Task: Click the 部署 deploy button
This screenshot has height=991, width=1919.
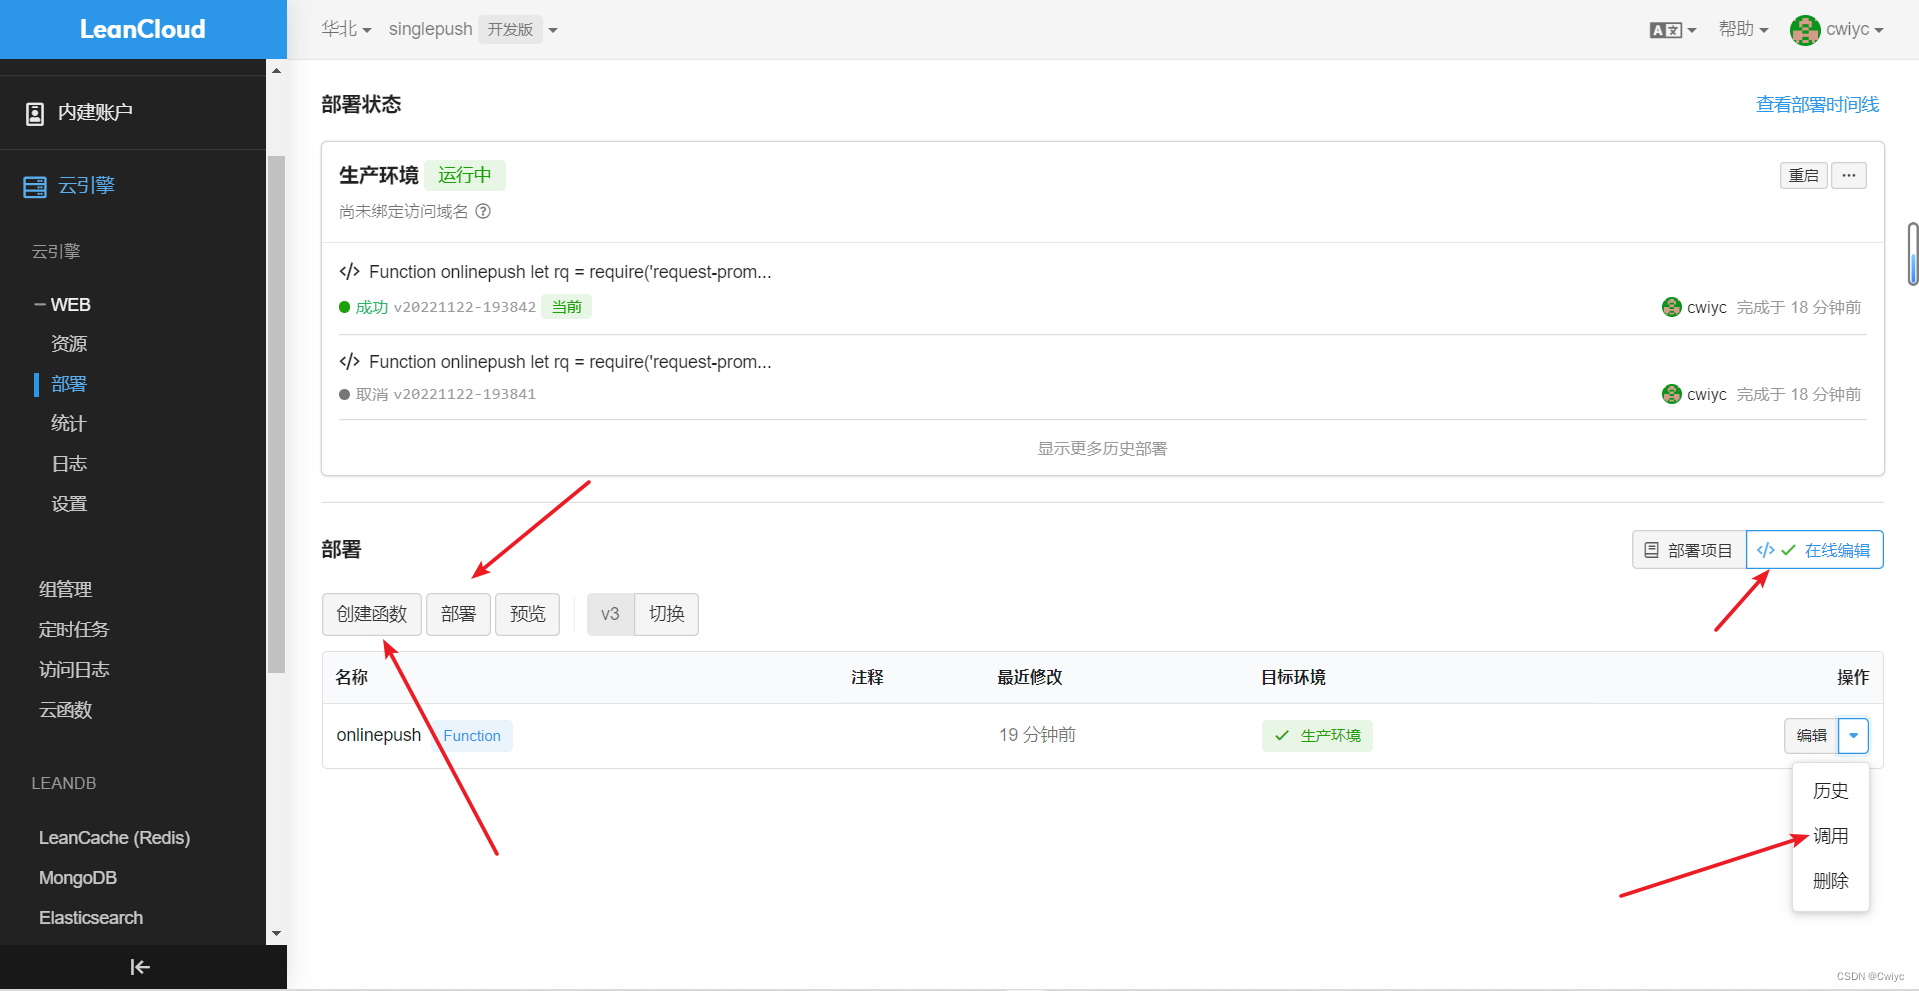Action: (458, 614)
